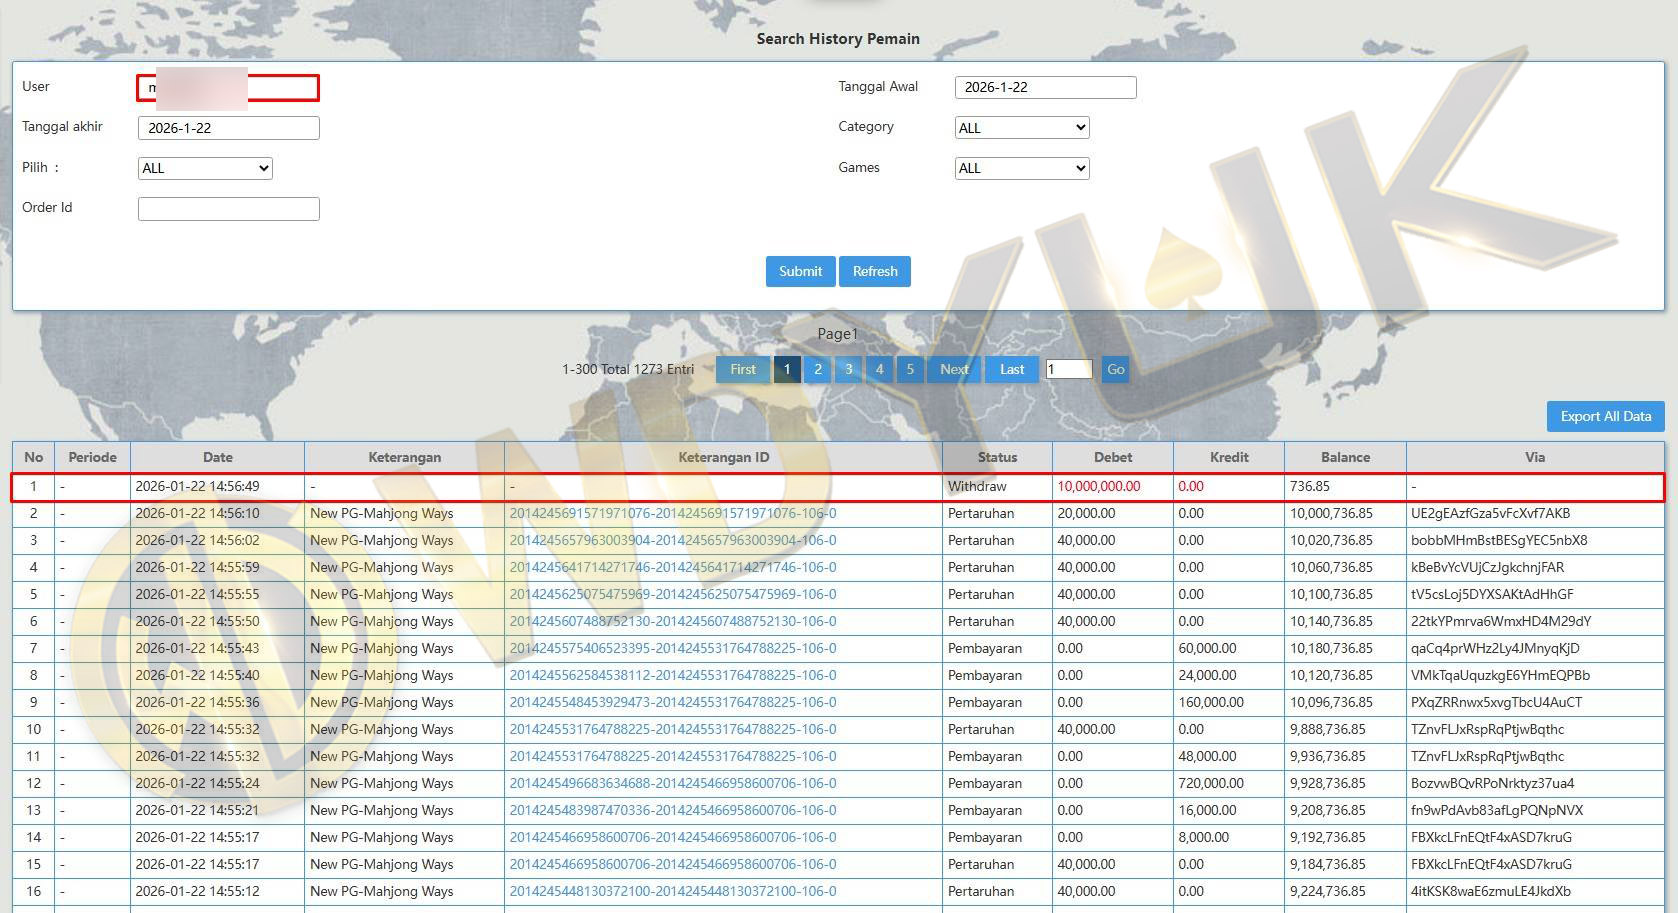This screenshot has height=913, width=1678.
Task: Click the Tanggal akhir date field
Action: pos(228,128)
